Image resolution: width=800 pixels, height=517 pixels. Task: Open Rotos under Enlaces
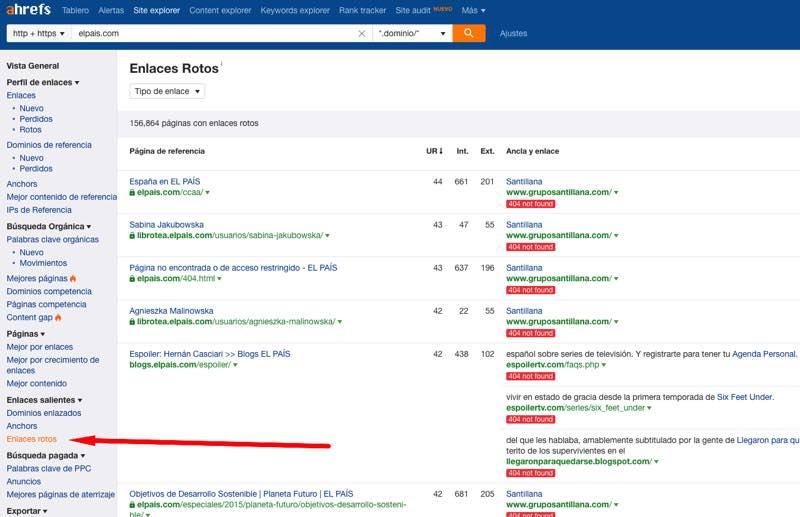(30, 130)
